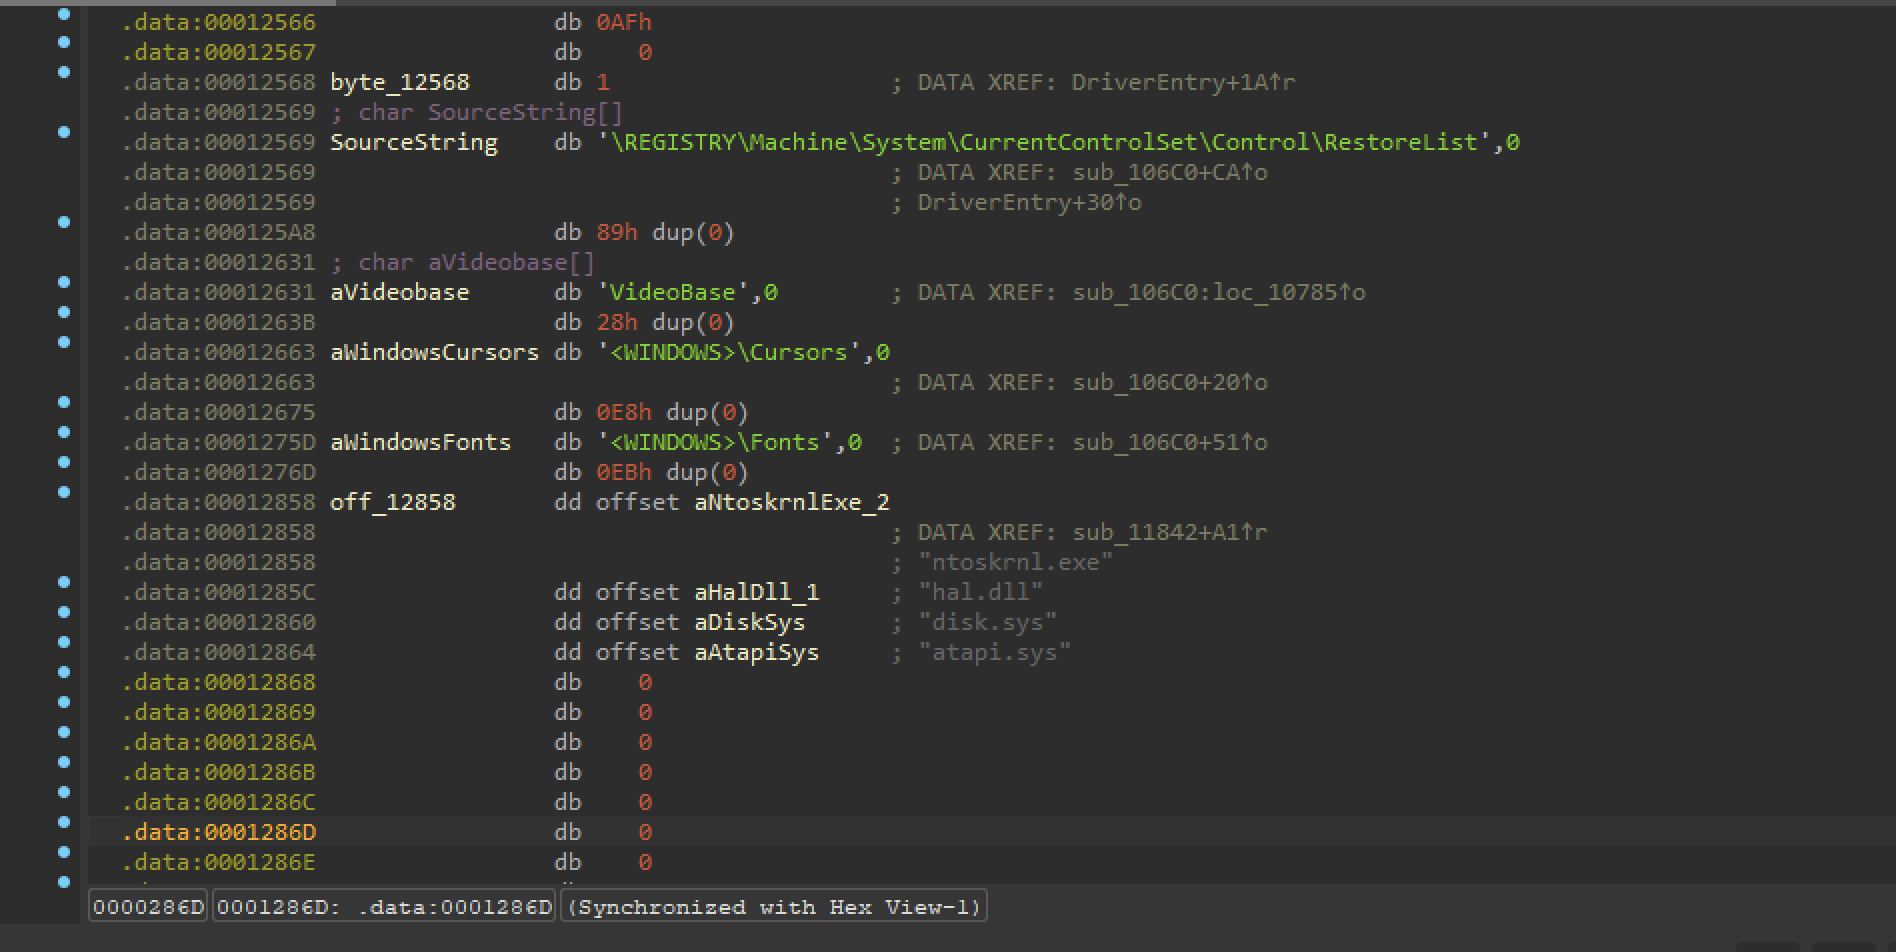Click the 0000286D file offset in status bar
The width and height of the screenshot is (1896, 952).
coord(148,907)
